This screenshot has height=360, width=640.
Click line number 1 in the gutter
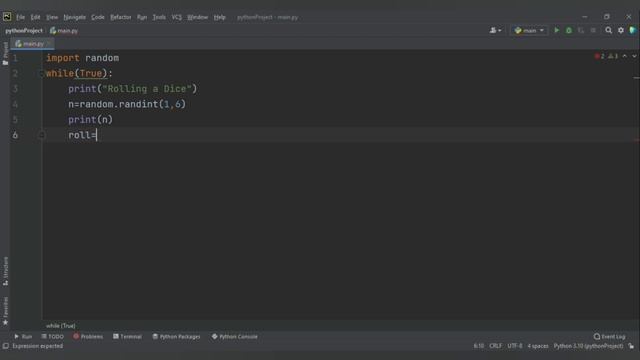pos(15,58)
